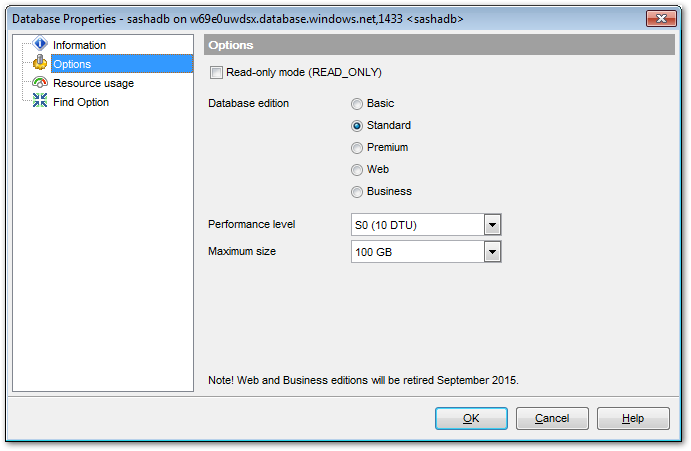The width and height of the screenshot is (691, 451).
Task: Open Help for database properties
Action: (x=633, y=418)
